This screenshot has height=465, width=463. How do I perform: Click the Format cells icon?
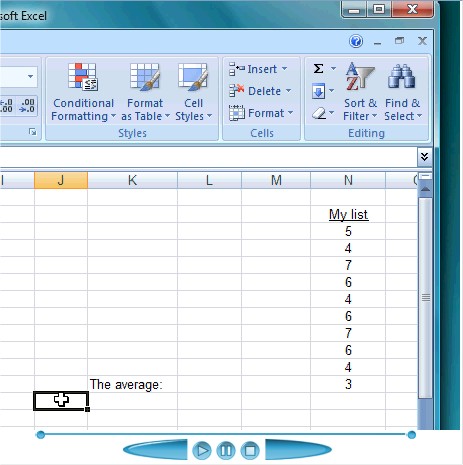pos(237,113)
